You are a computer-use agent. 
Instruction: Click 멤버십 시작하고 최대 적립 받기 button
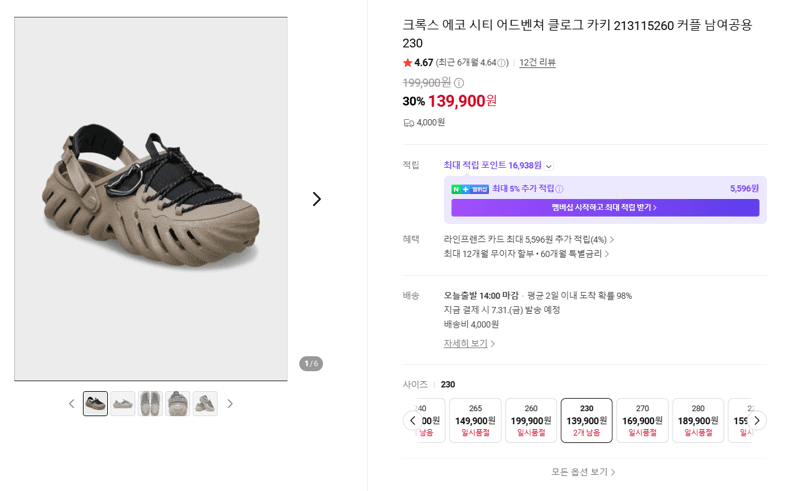click(x=605, y=208)
